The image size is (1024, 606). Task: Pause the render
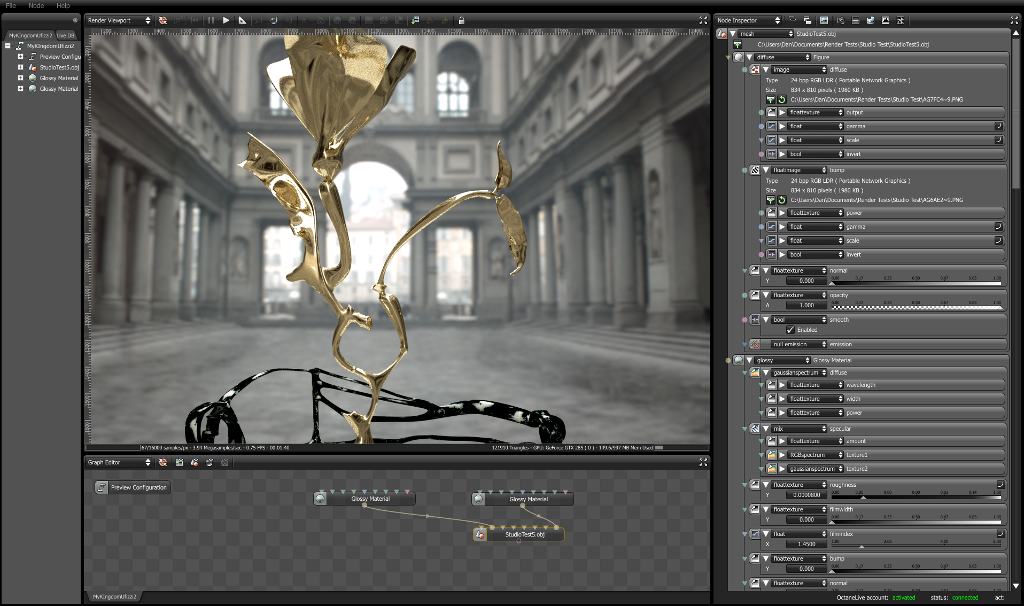click(211, 20)
